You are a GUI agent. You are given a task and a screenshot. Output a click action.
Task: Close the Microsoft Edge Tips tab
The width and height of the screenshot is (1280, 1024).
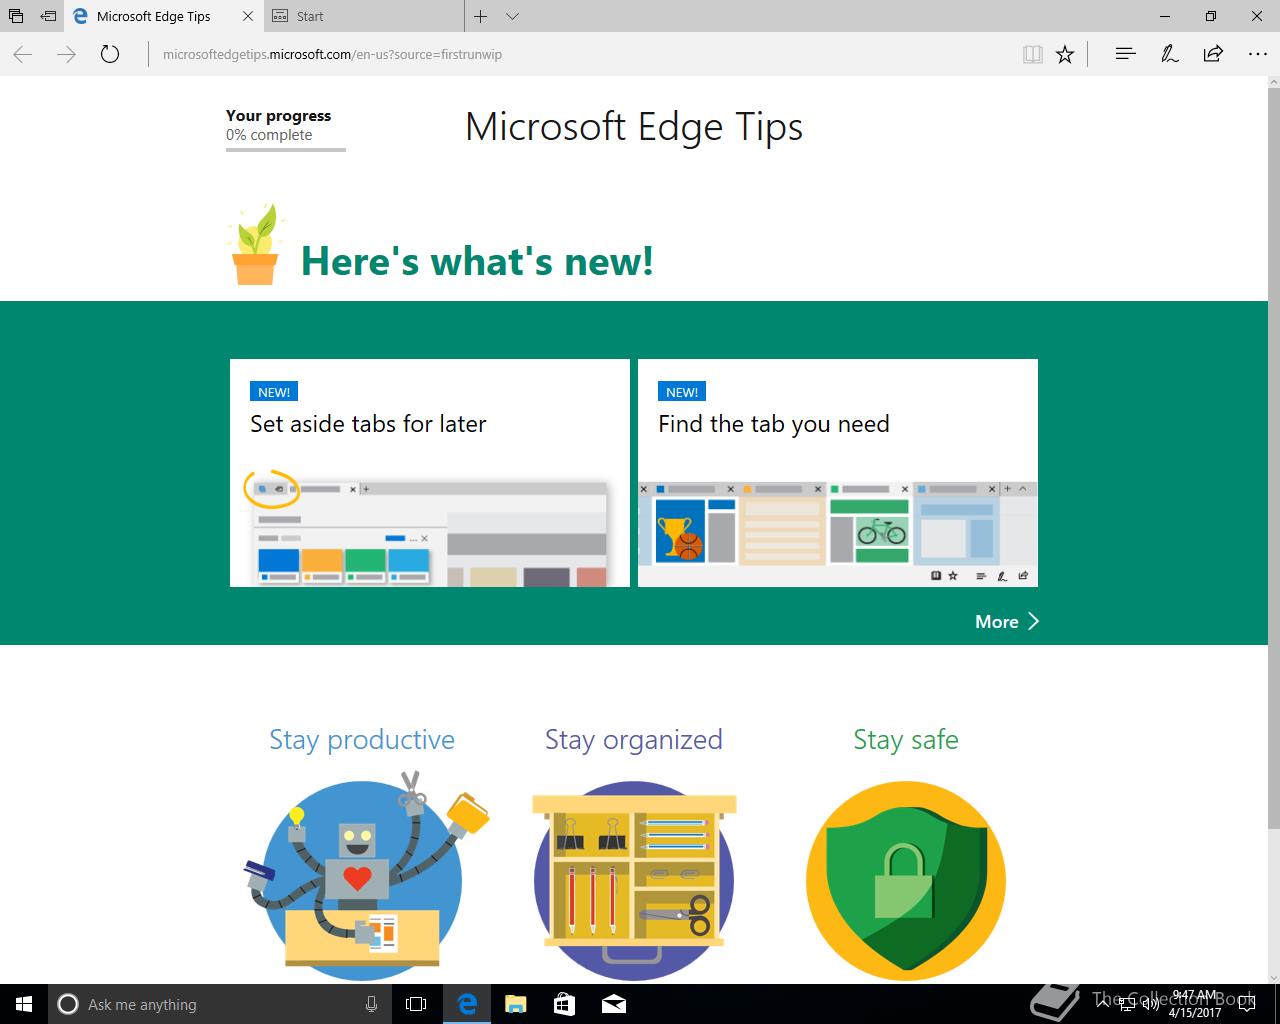pos(249,16)
